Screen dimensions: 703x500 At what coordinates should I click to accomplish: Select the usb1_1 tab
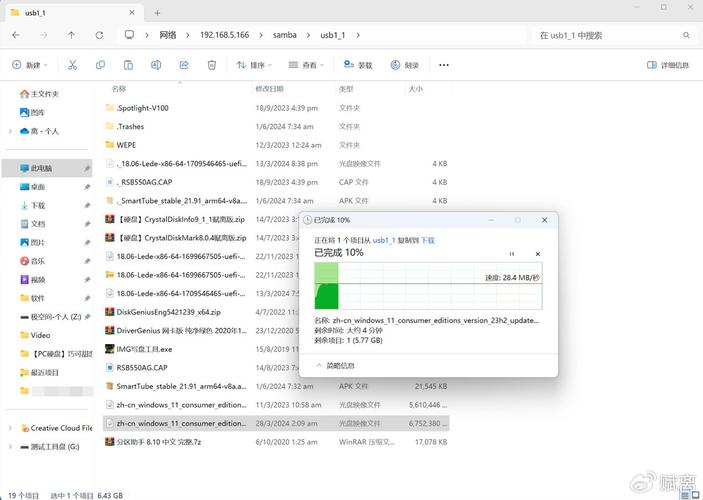pos(72,13)
